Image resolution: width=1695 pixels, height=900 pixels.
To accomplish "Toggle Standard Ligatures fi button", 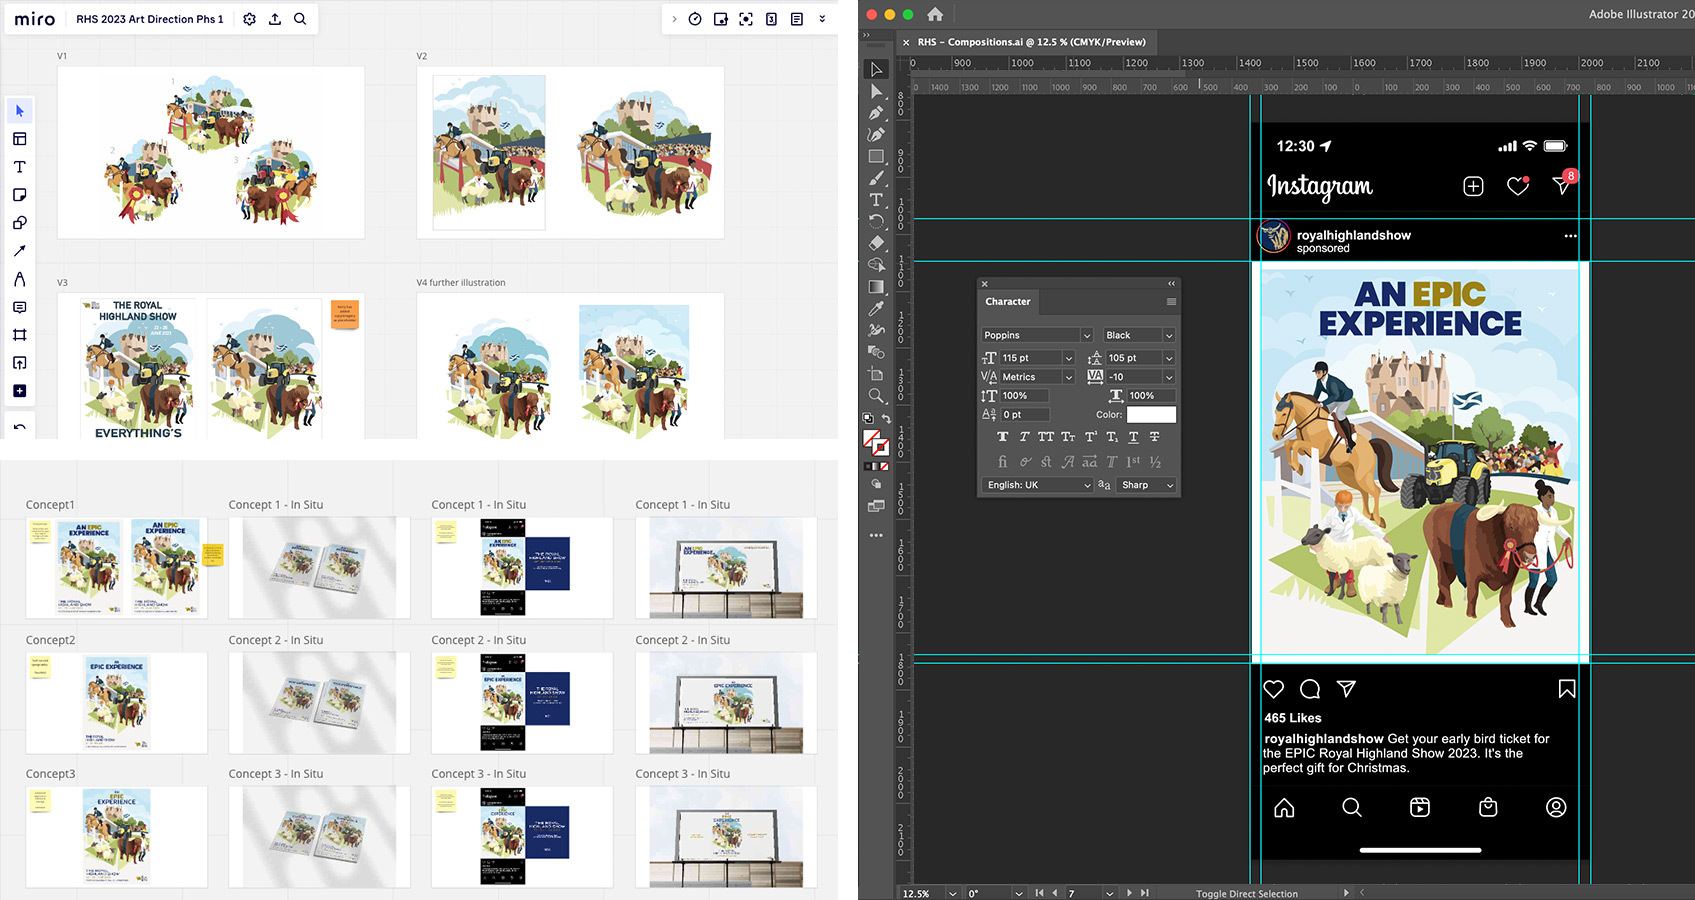I will [1003, 462].
